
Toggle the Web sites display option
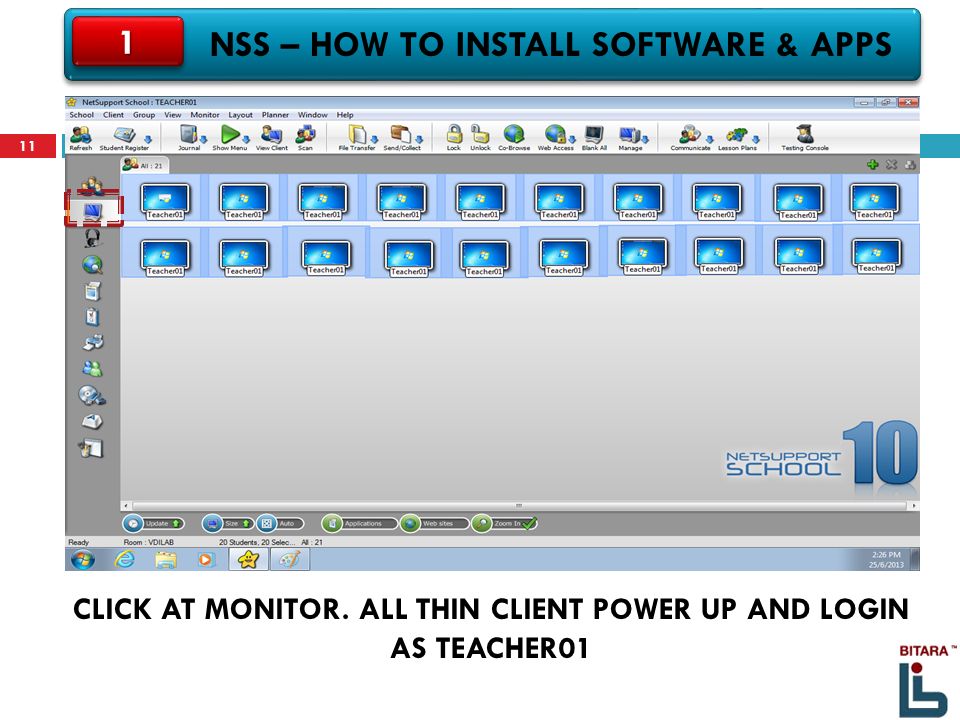pyautogui.click(x=434, y=523)
